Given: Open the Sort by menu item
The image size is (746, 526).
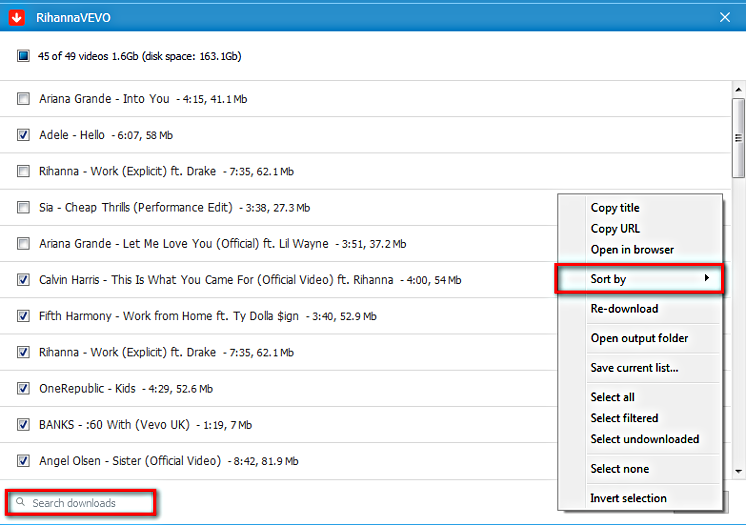Looking at the screenshot, I should (x=639, y=279).
